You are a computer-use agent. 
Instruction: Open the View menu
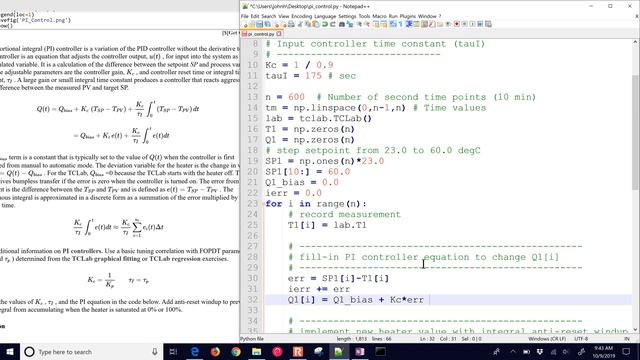284,16
